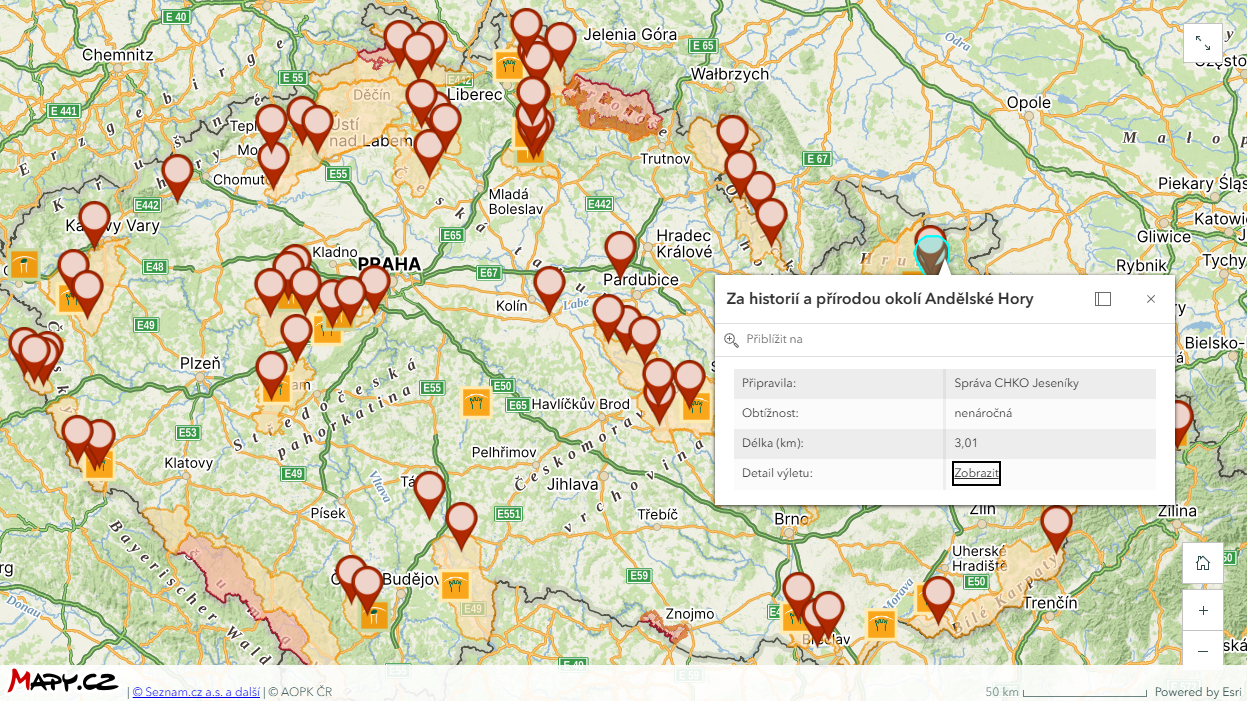Select the red pin at Tábor
This screenshot has width=1248, height=706.
pyautogui.click(x=429, y=494)
